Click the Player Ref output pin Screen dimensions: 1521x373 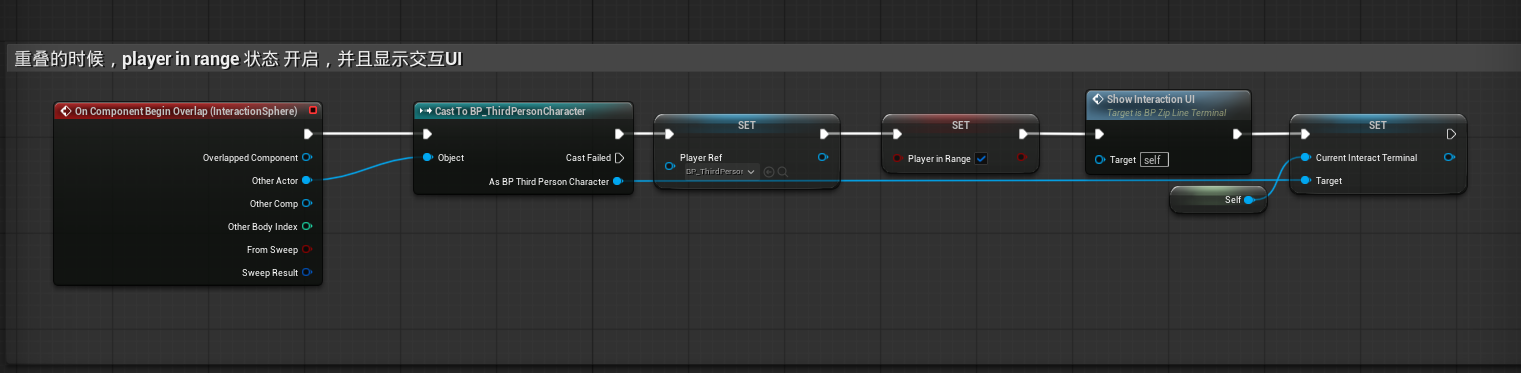(823, 158)
